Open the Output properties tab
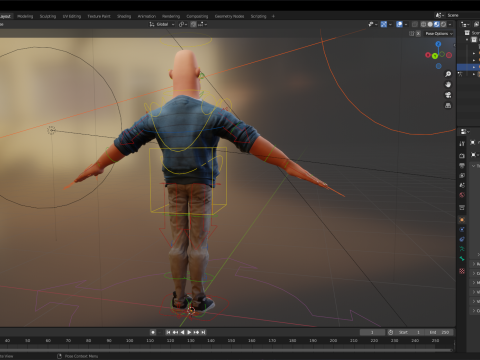The height and width of the screenshot is (360, 480). (x=462, y=166)
